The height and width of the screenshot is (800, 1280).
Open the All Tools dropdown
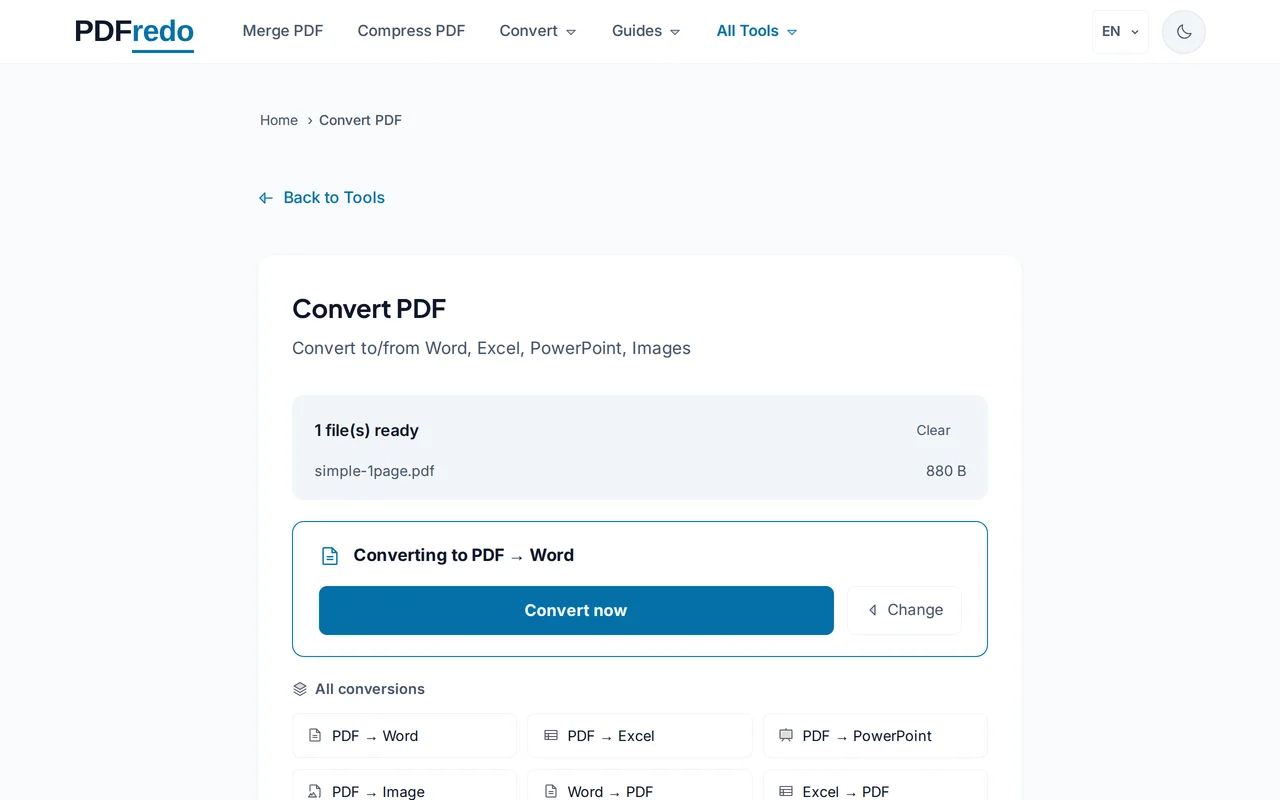pos(756,31)
